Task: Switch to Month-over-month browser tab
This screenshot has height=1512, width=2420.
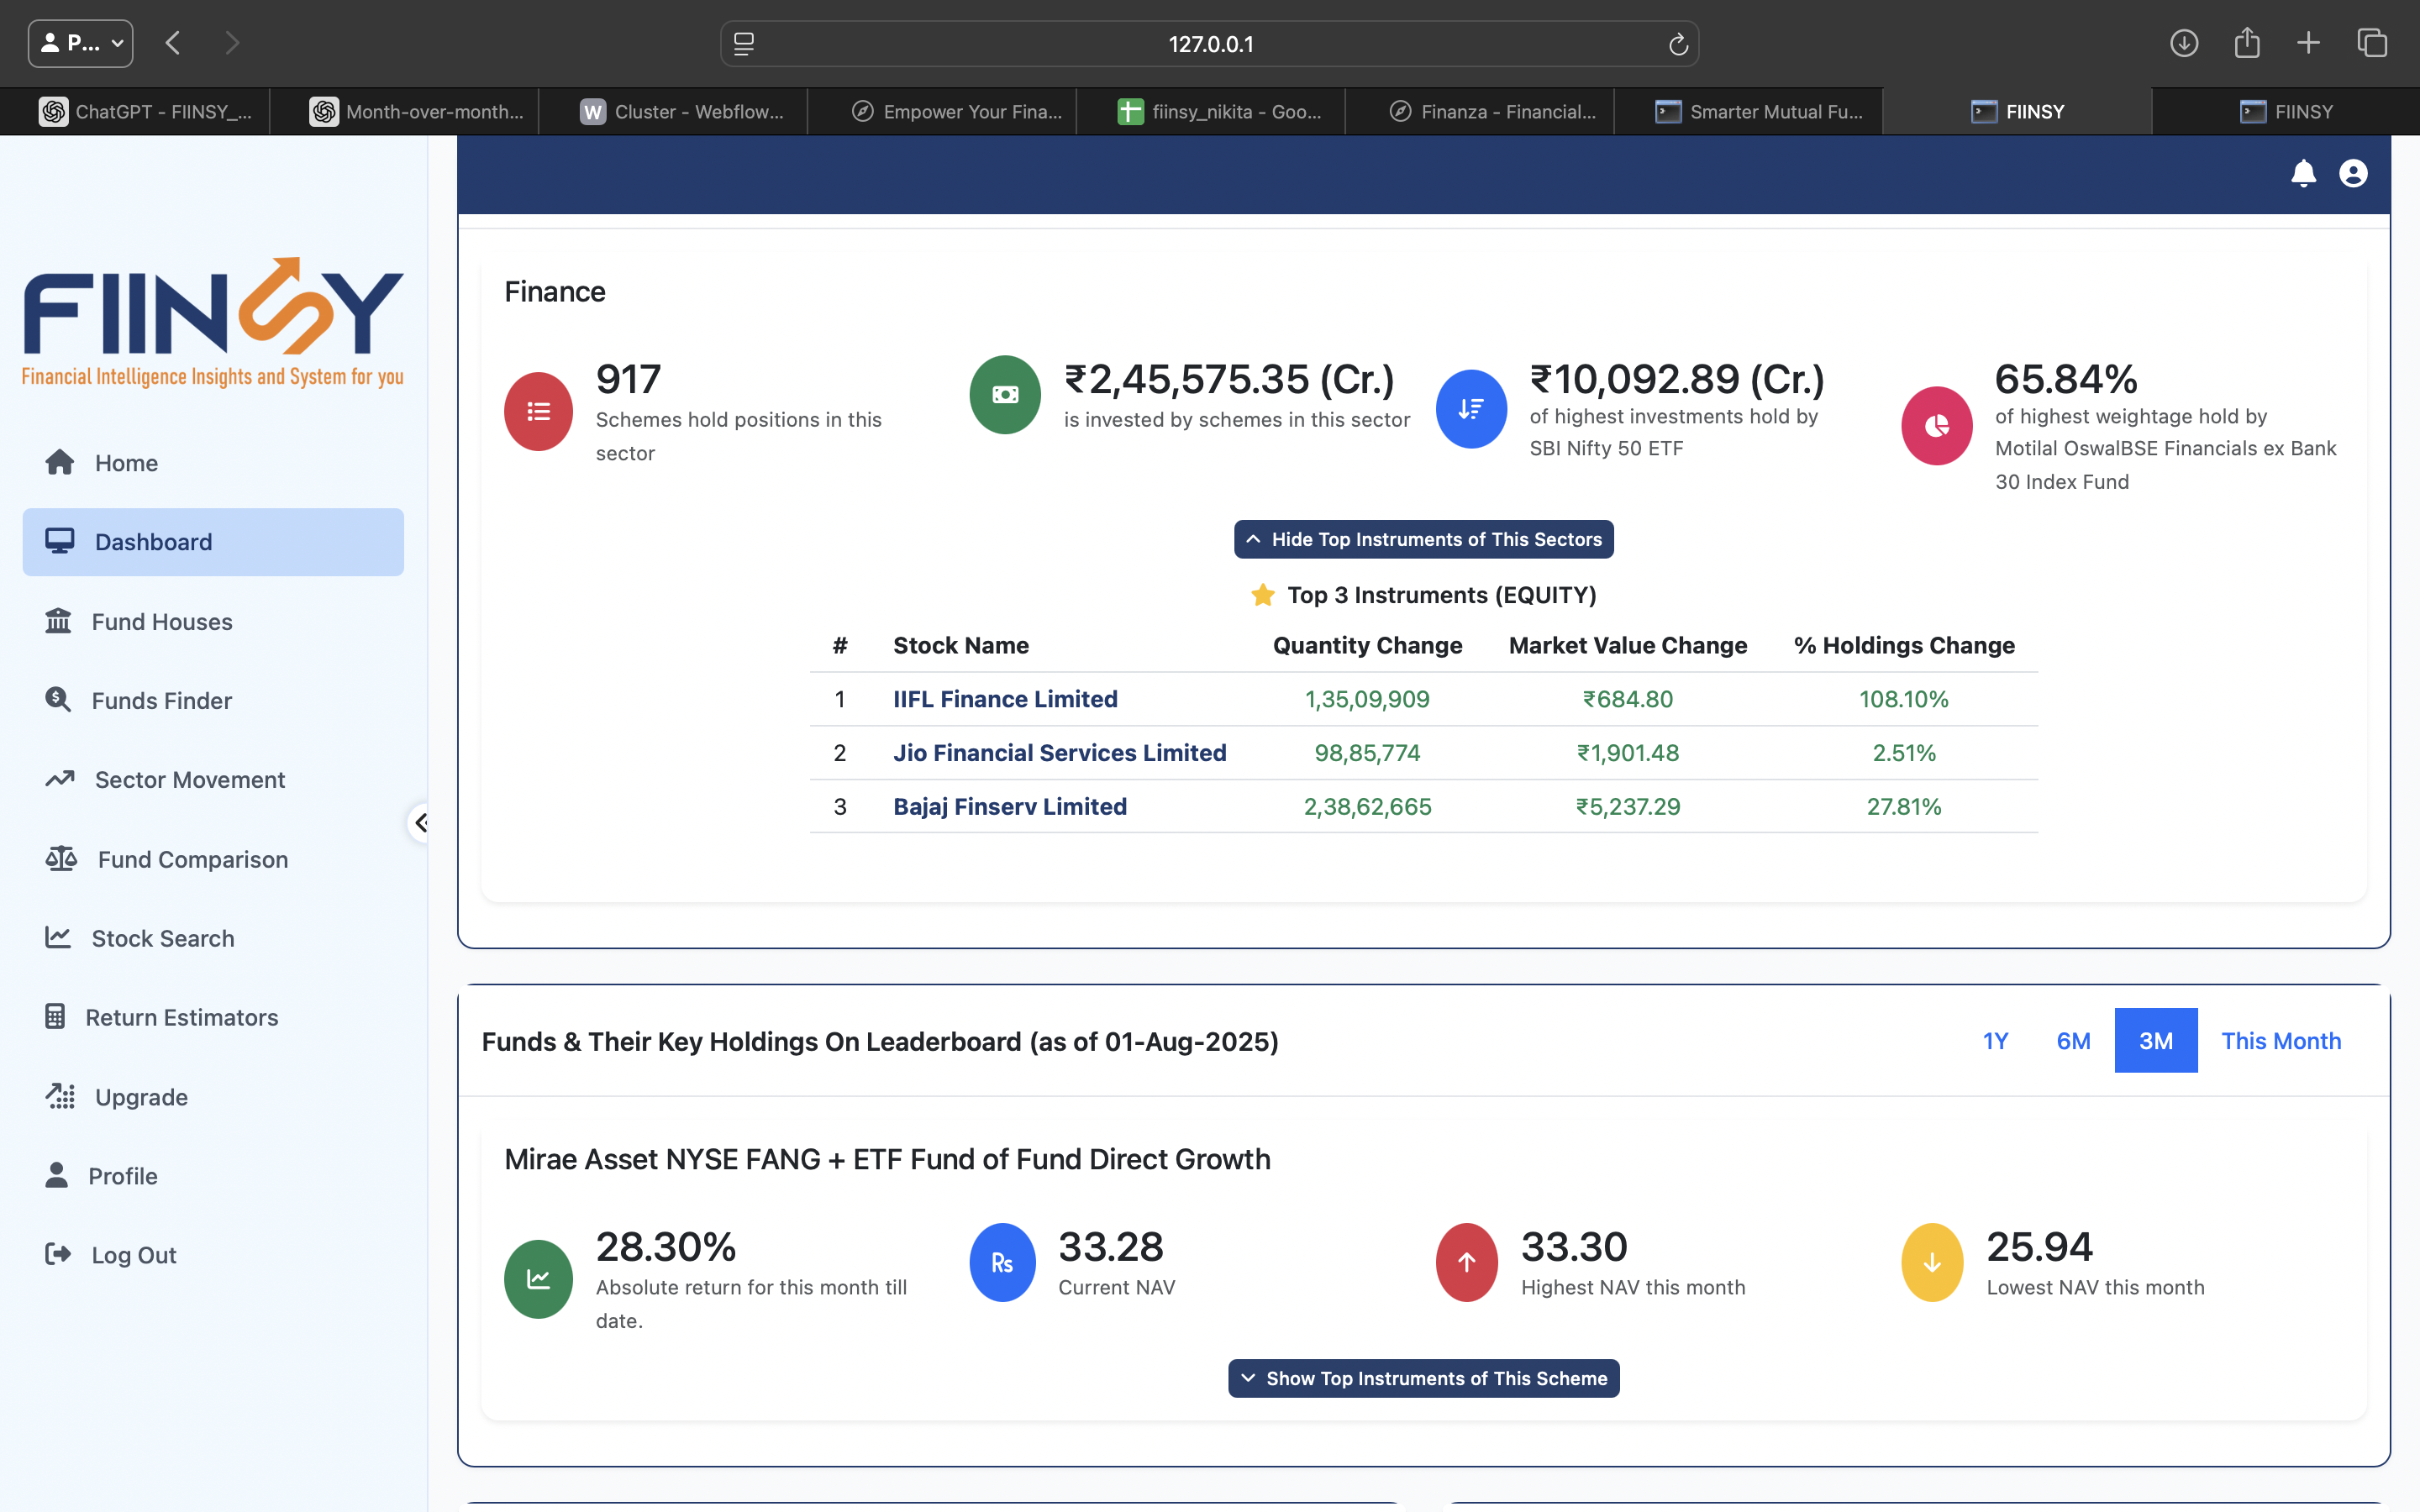Action: click(x=404, y=112)
